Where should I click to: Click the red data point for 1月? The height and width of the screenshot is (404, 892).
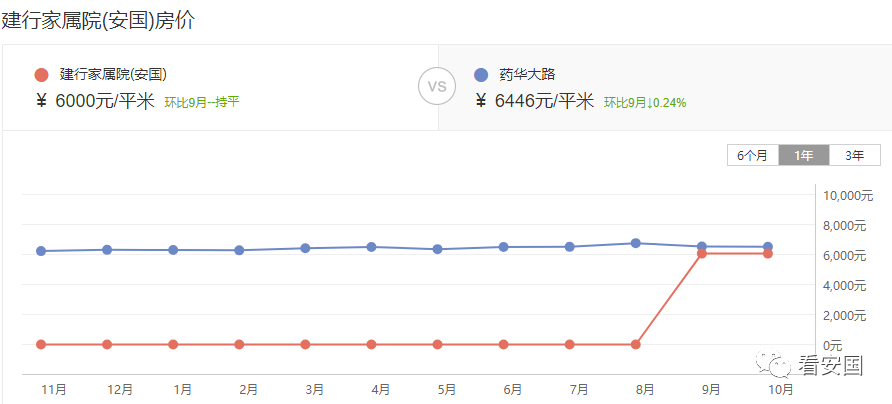click(x=173, y=344)
